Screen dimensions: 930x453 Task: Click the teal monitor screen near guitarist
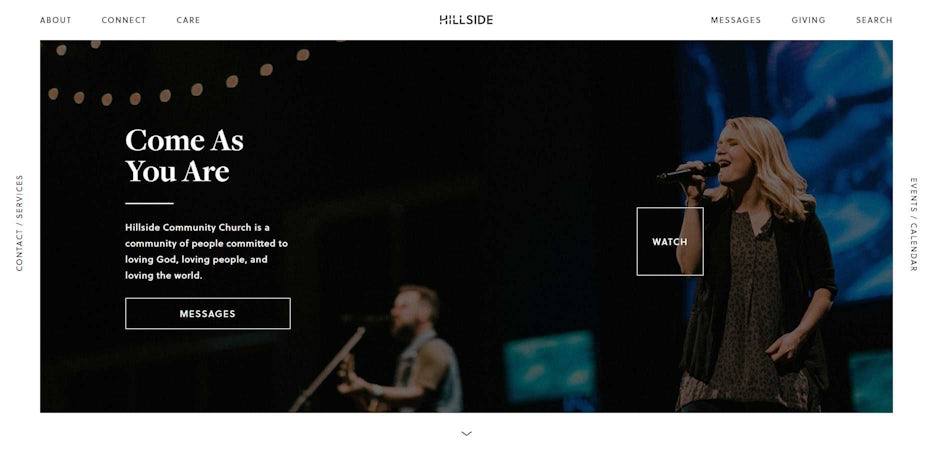click(x=549, y=366)
